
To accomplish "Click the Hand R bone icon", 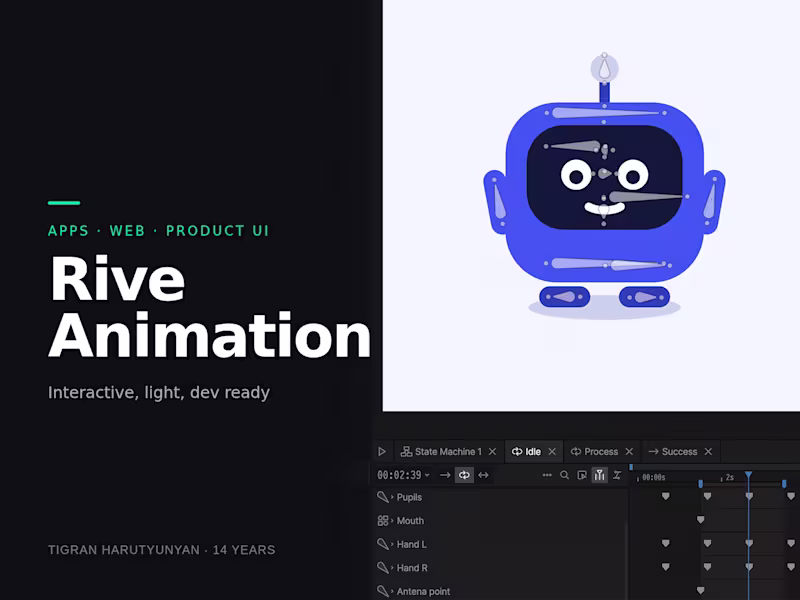I will (383, 567).
